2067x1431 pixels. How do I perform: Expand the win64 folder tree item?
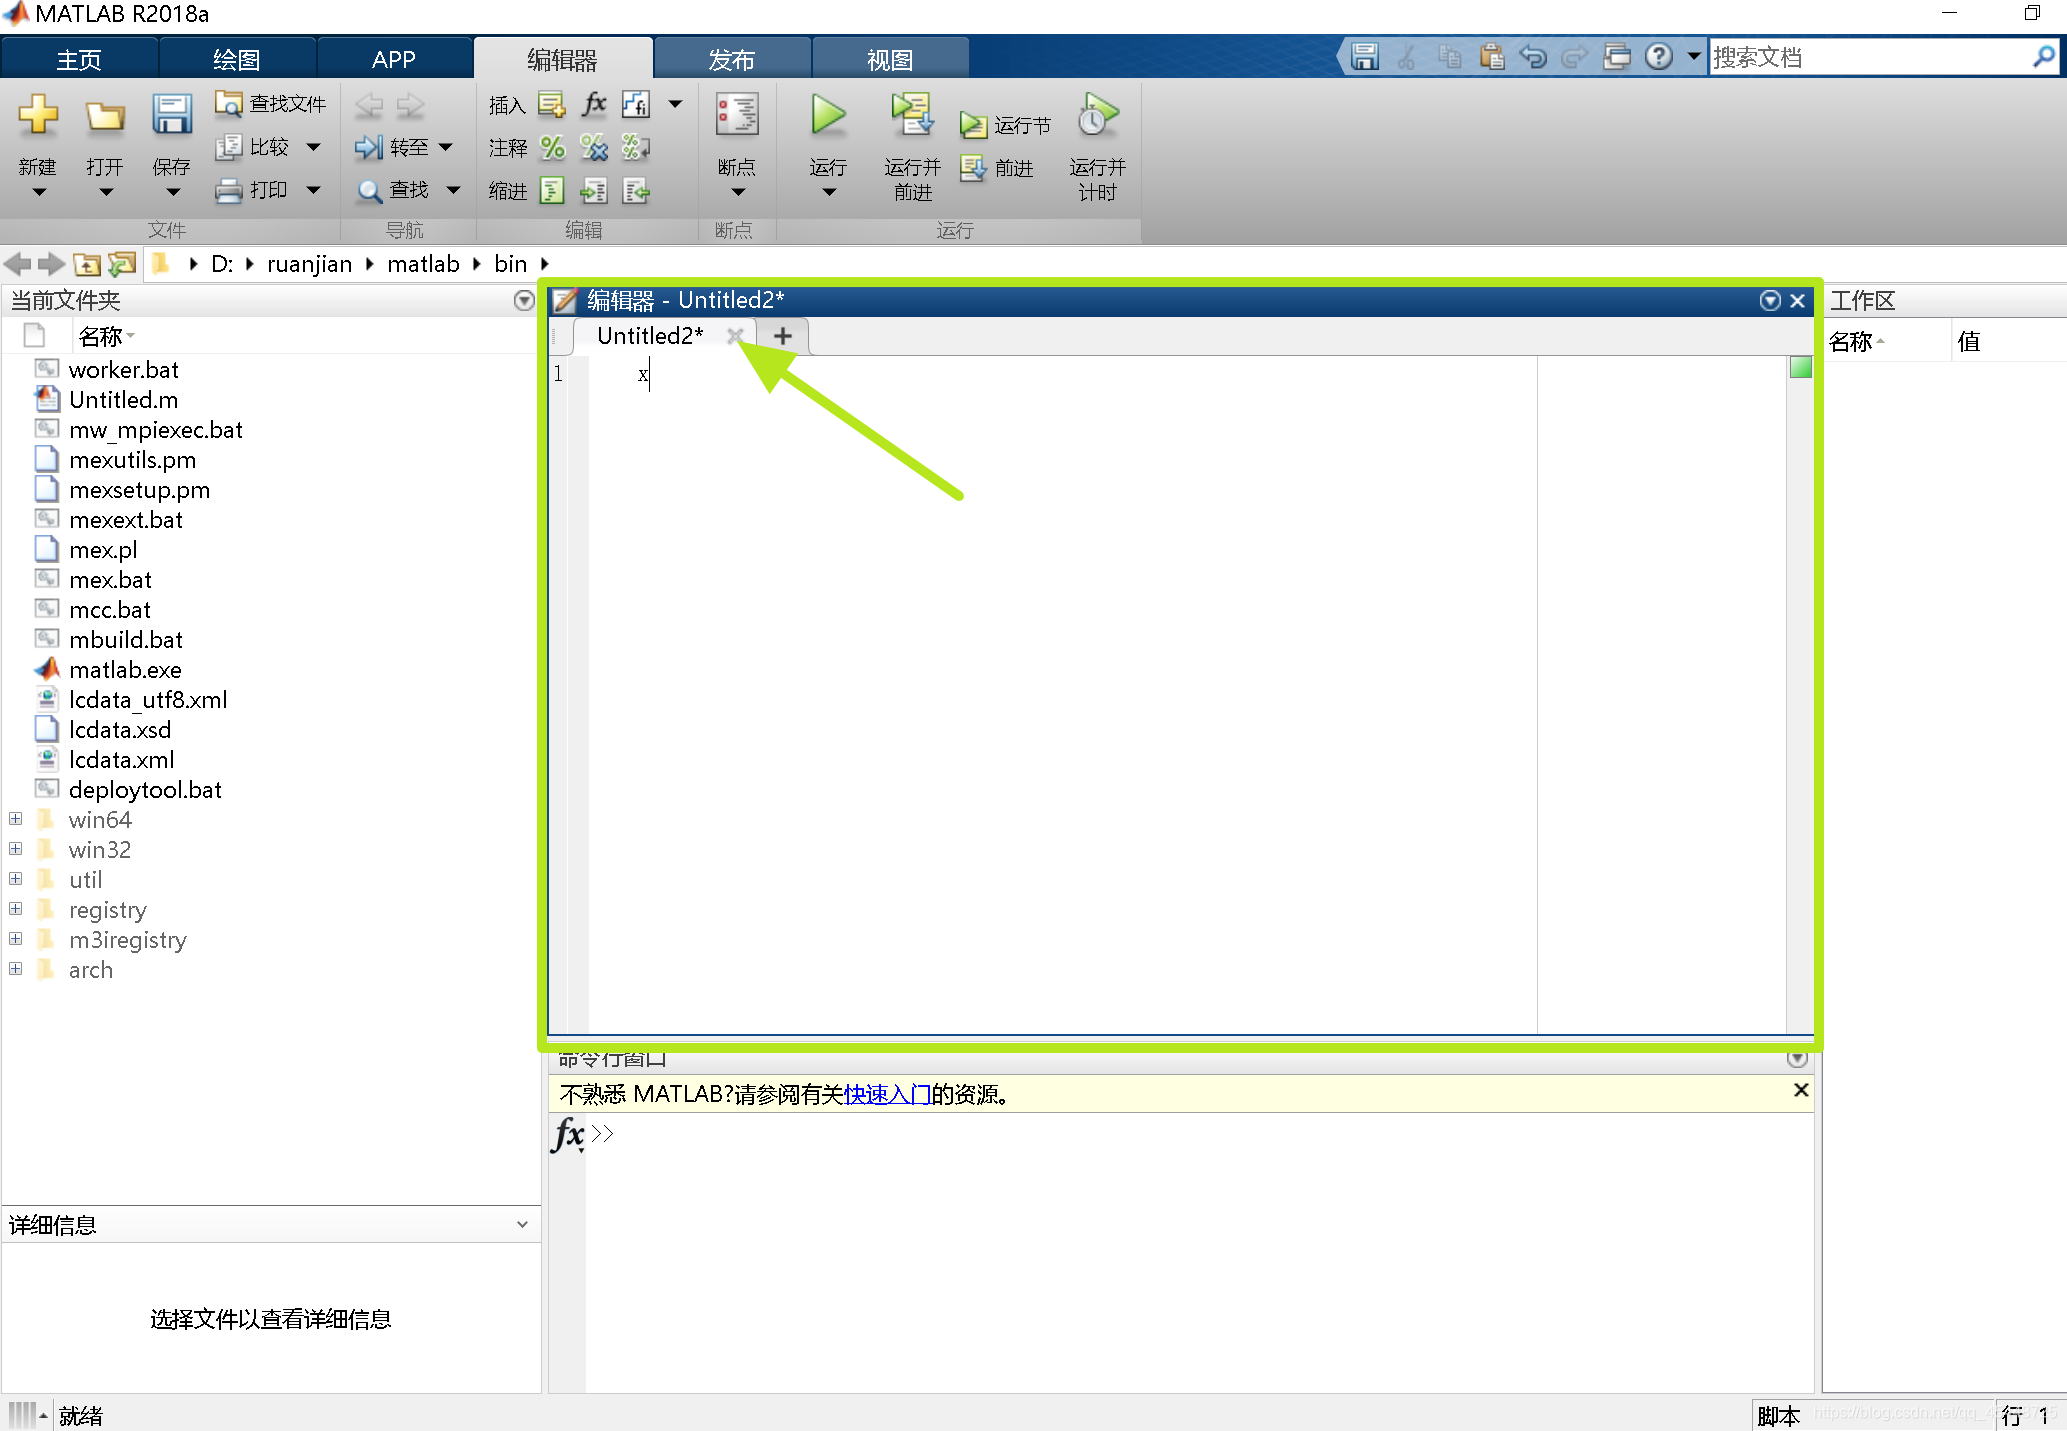pos(17,818)
